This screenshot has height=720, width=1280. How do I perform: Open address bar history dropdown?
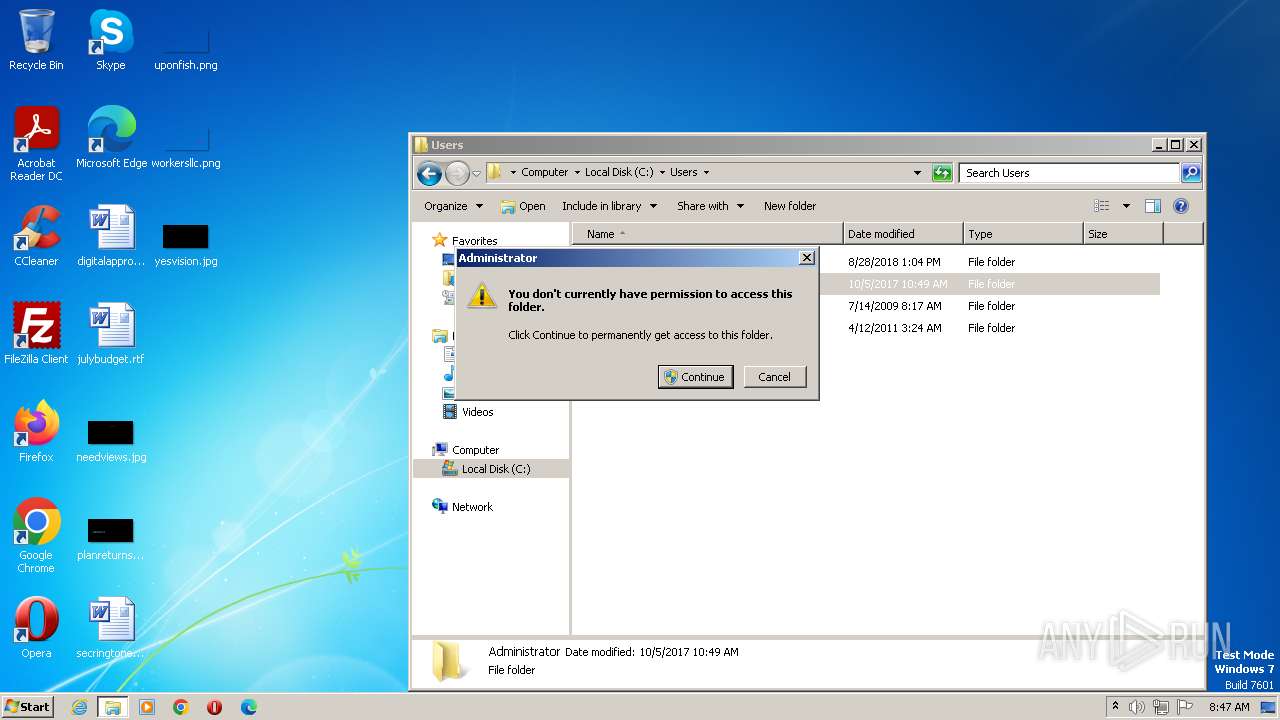click(918, 173)
